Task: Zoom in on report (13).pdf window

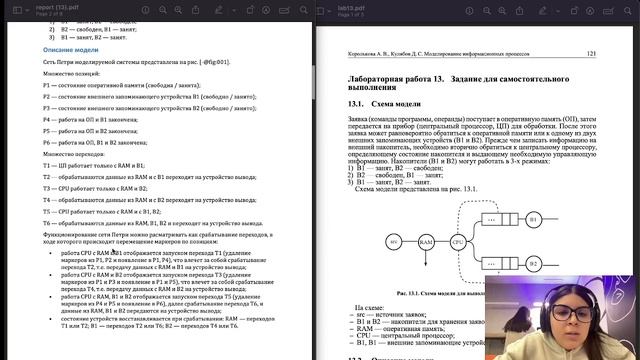Action: (x=178, y=10)
